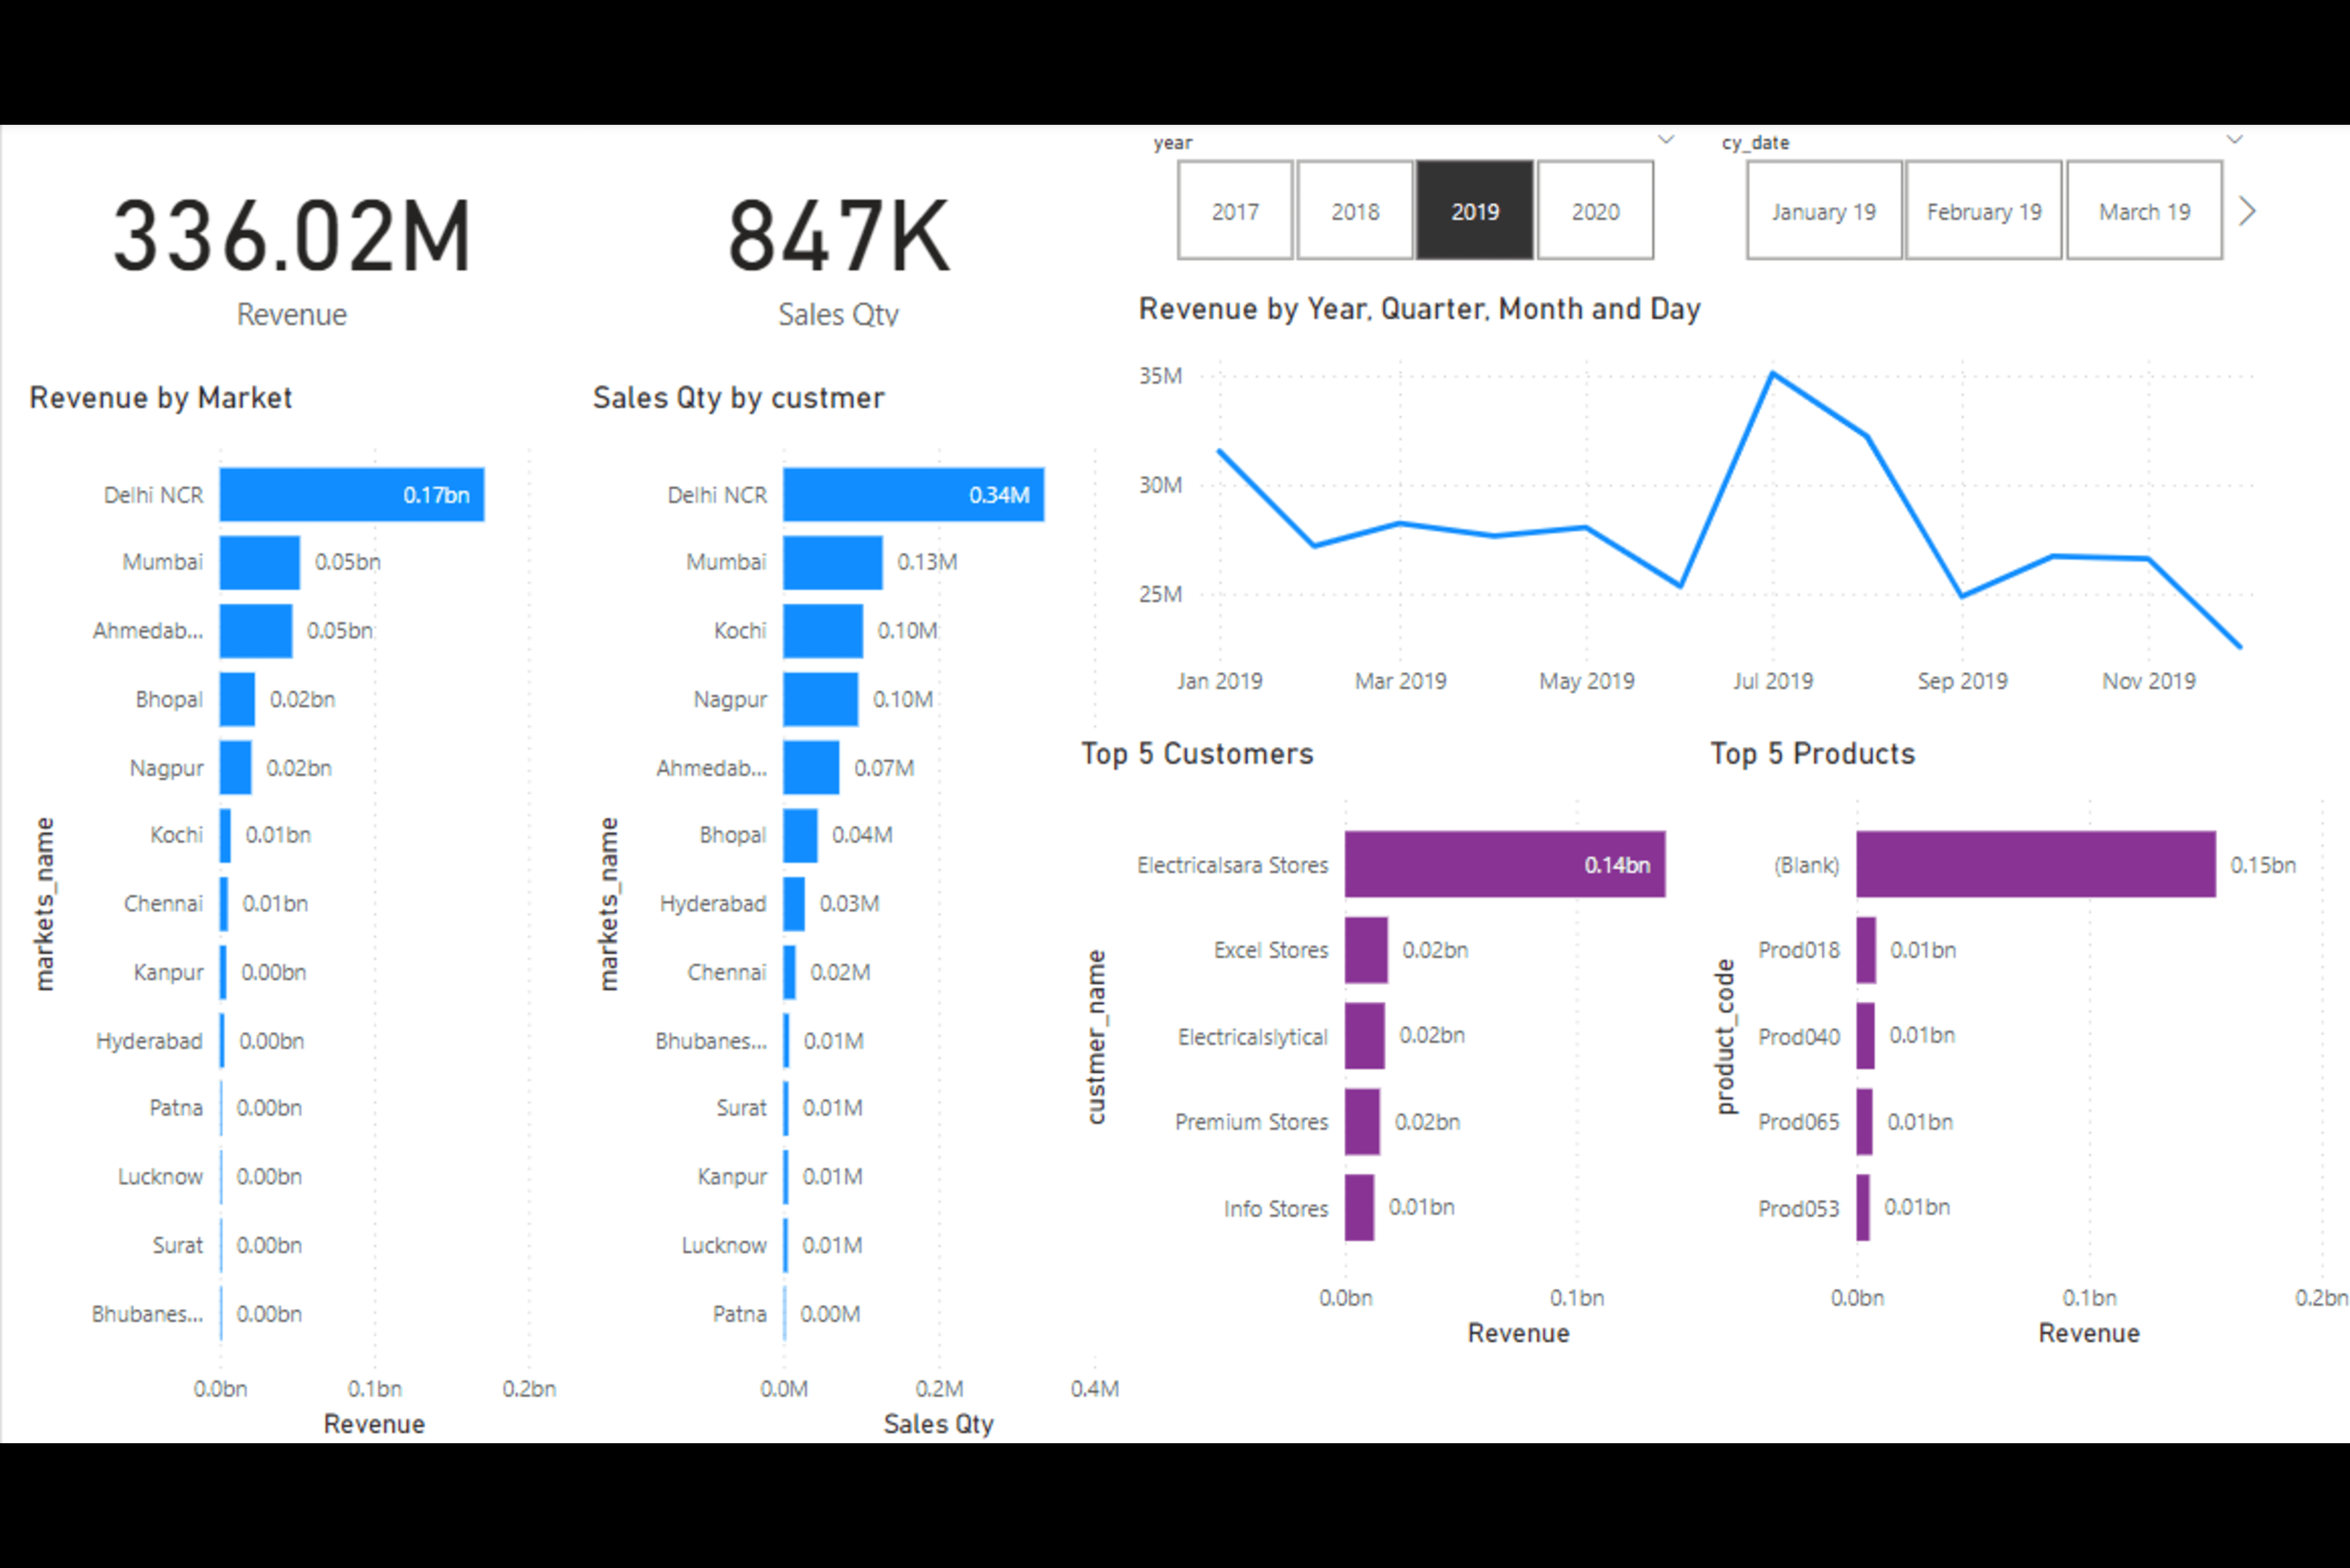Click Patna label in Revenue by Market
Screen dimensions: 2350x1568
tap(176, 1108)
